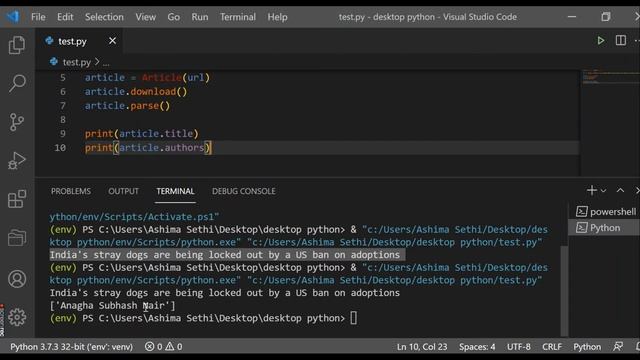This screenshot has height=360, width=640.
Task: Select the powershell terminal instance
Action: coord(606,211)
